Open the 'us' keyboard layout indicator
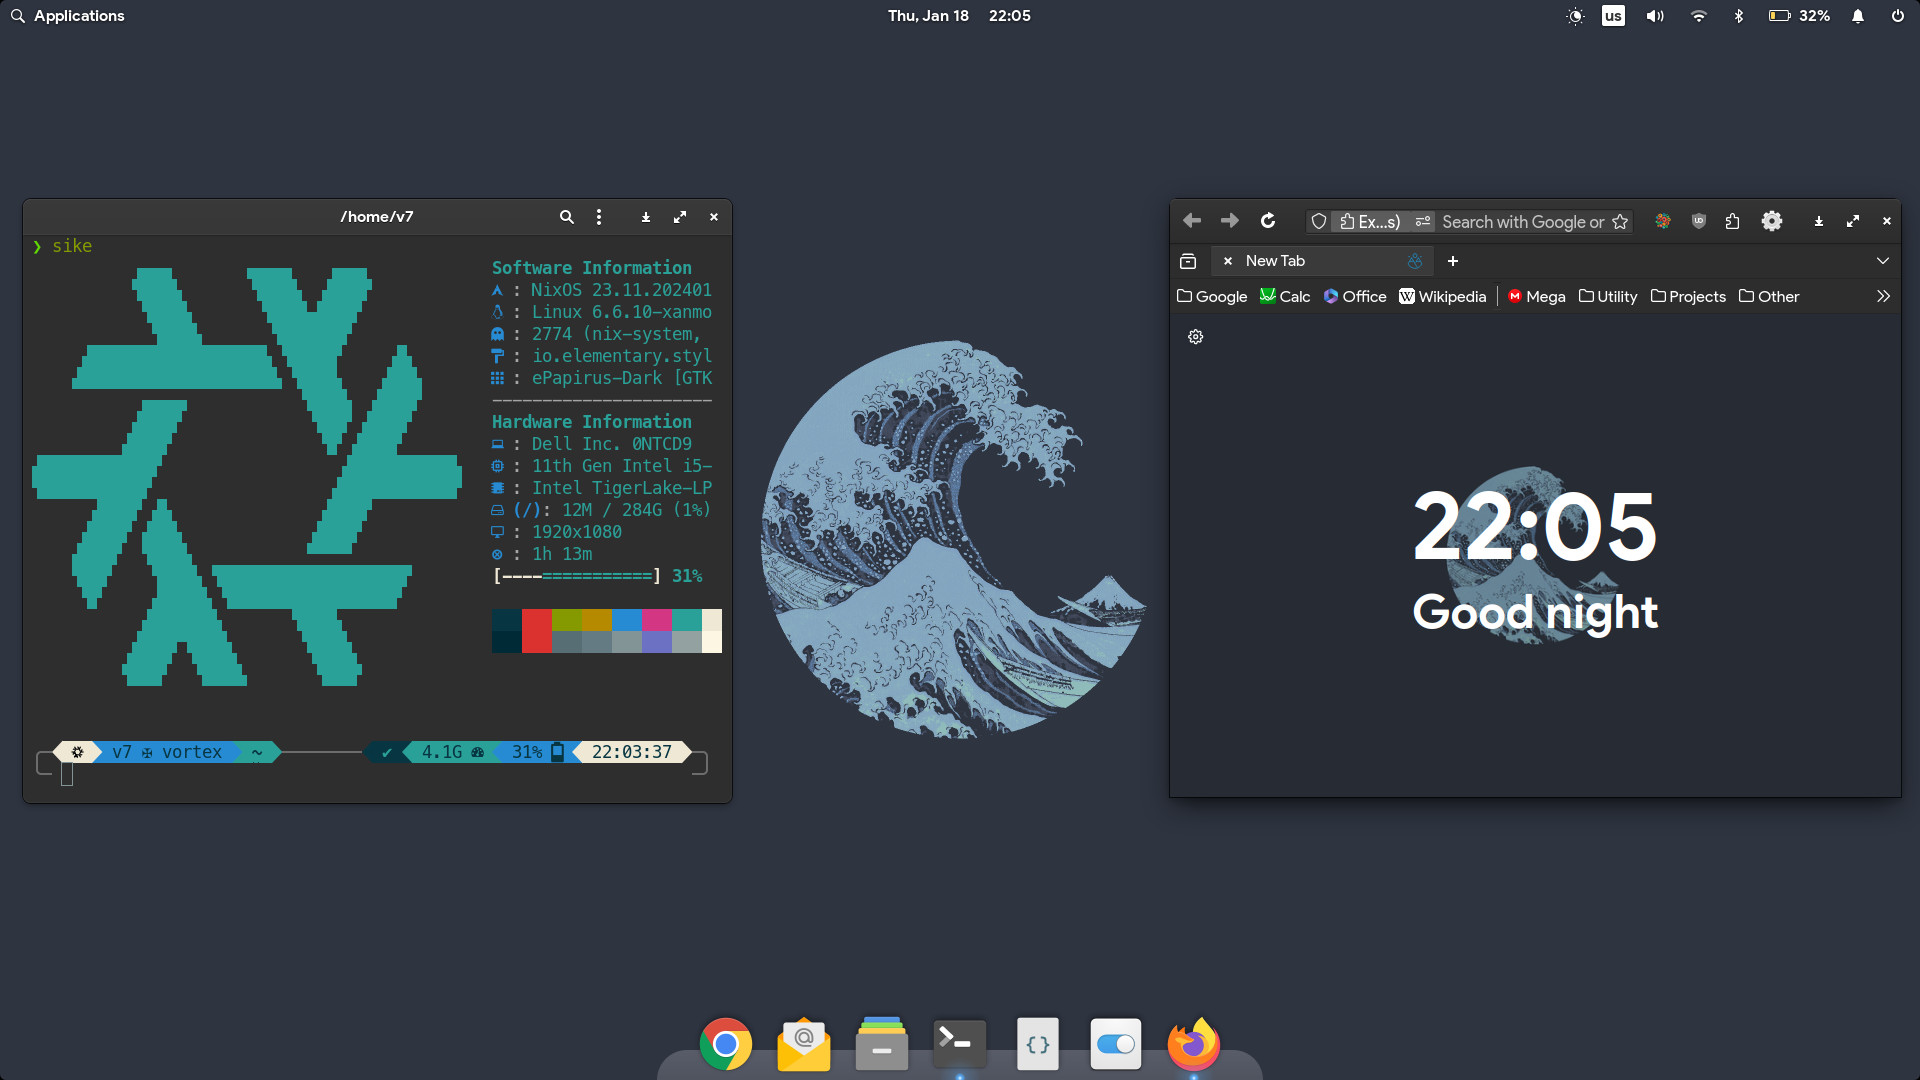 [x=1613, y=16]
